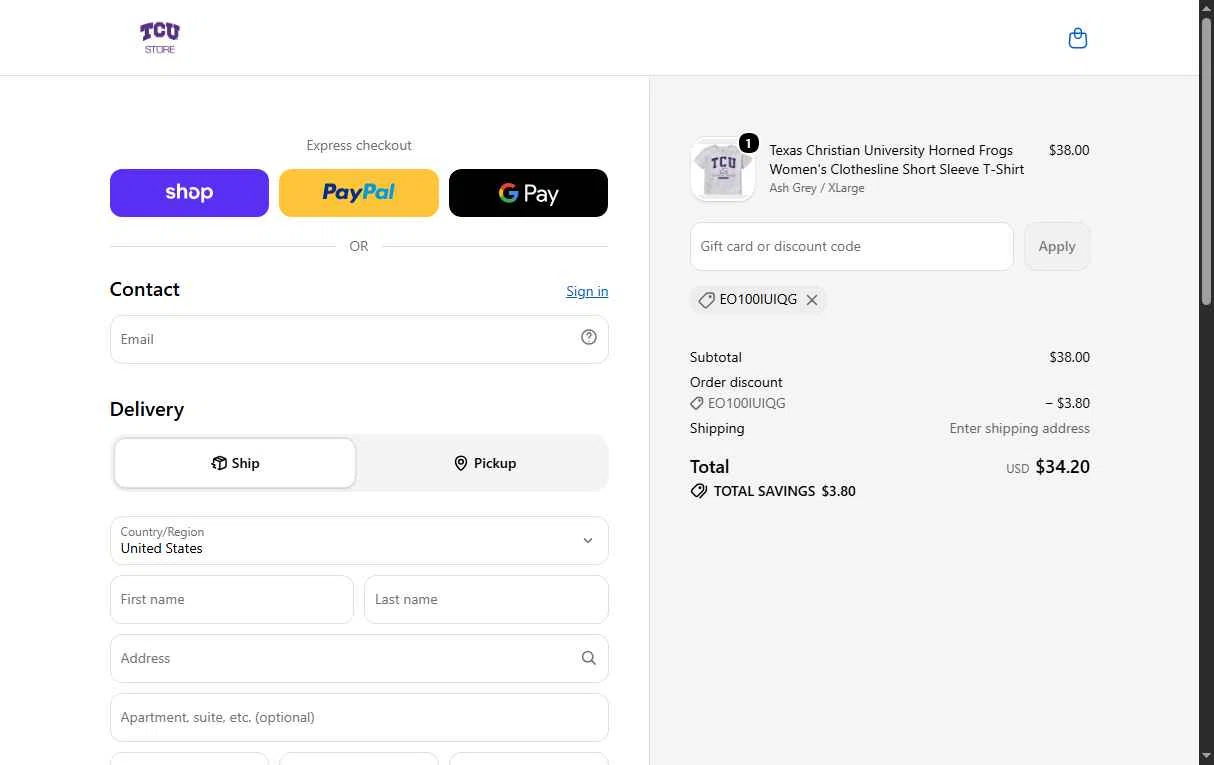This screenshot has height=765, width=1214.
Task: Click the First name field
Action: click(x=232, y=599)
